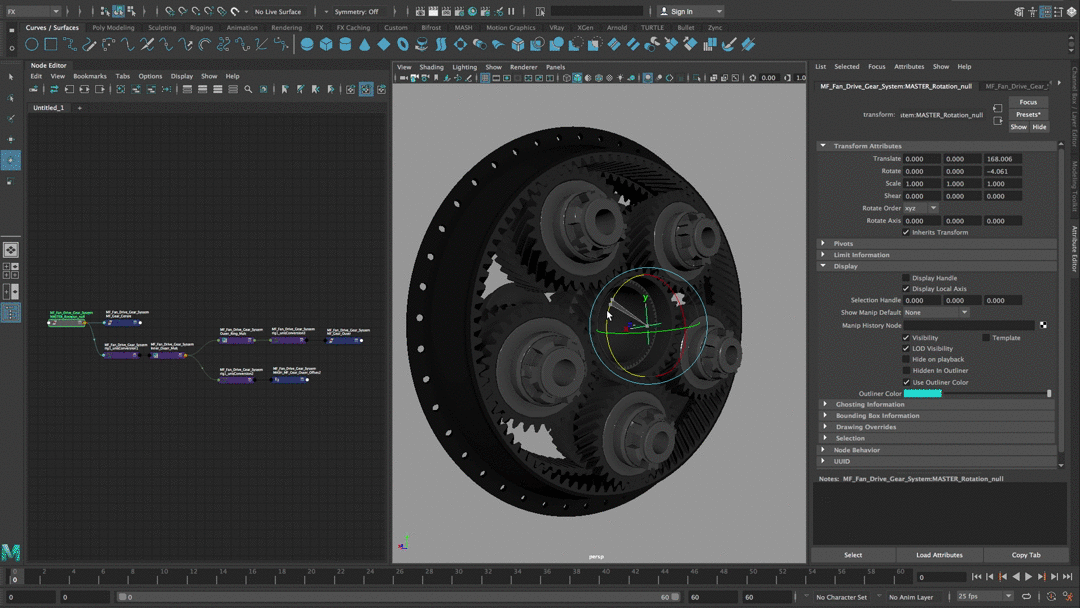1080x608 pixels.
Task: Click the Maya logo icon at bottom left
Action: pos(10,552)
